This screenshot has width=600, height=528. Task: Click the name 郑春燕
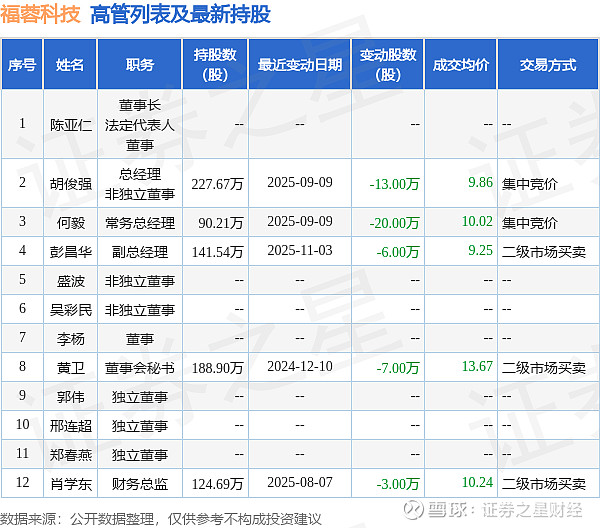tap(71, 455)
